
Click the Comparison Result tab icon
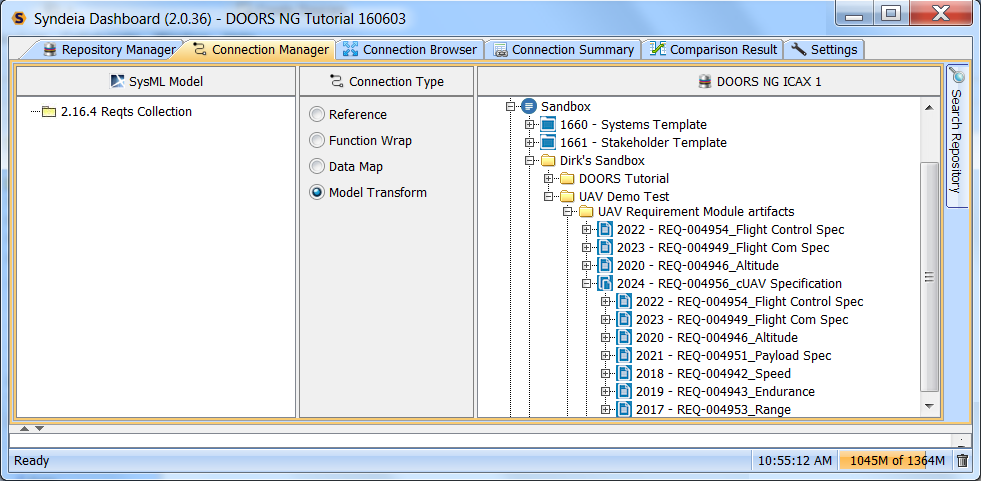click(657, 49)
